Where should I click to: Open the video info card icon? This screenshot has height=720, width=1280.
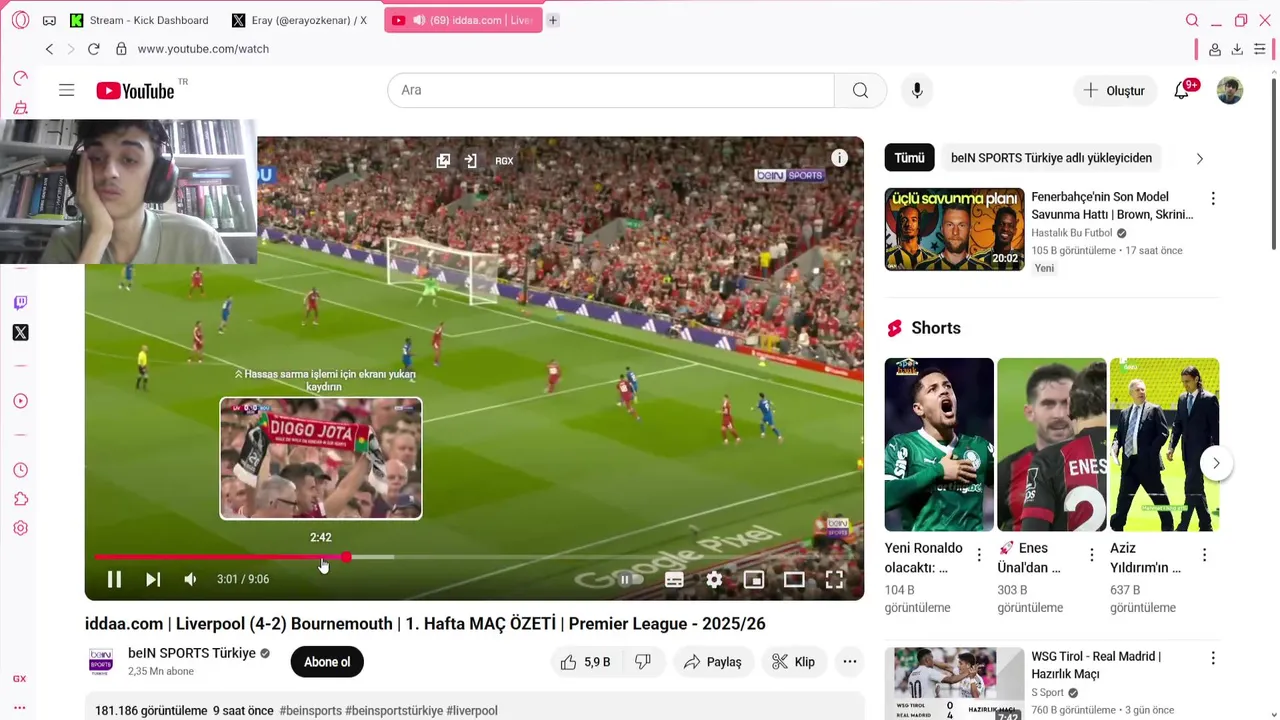click(x=840, y=158)
